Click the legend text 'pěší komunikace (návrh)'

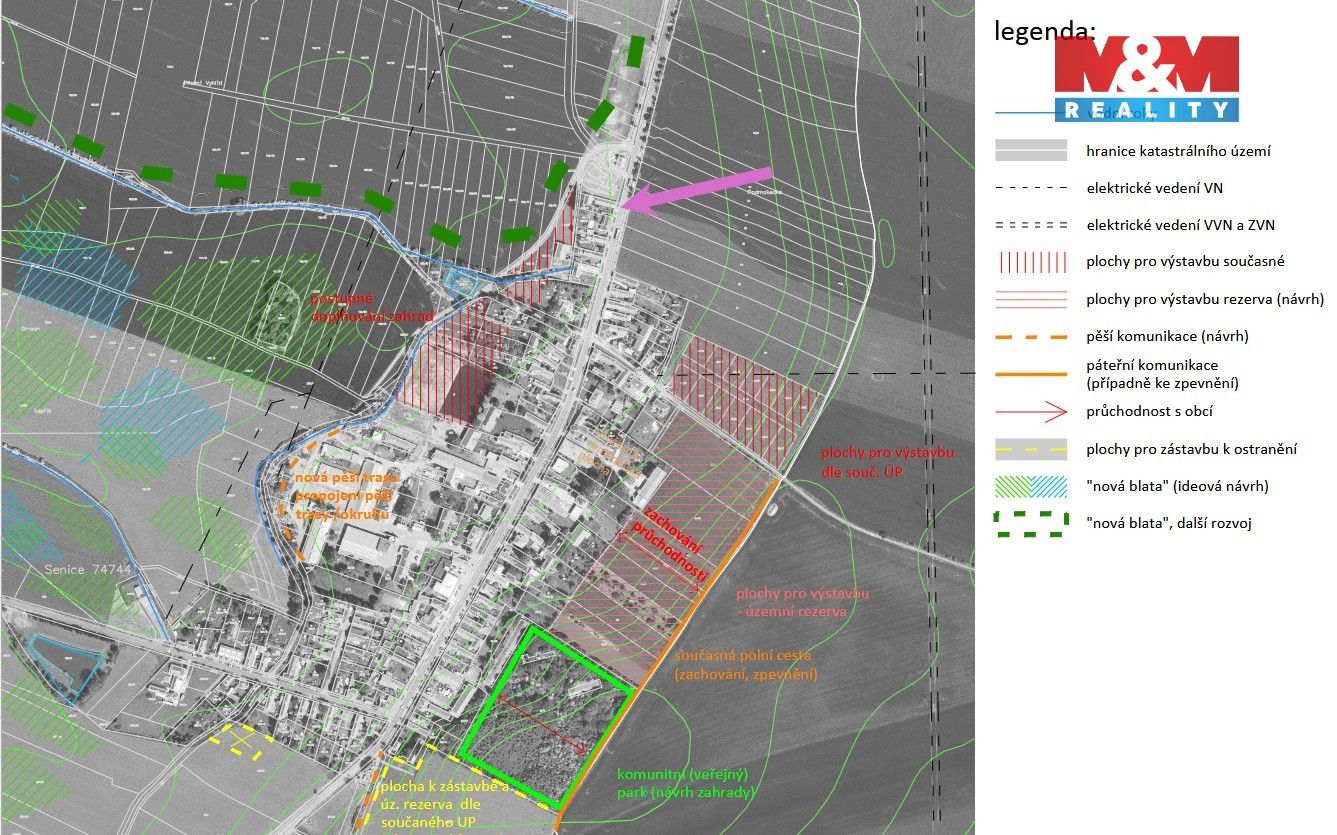tap(1169, 336)
